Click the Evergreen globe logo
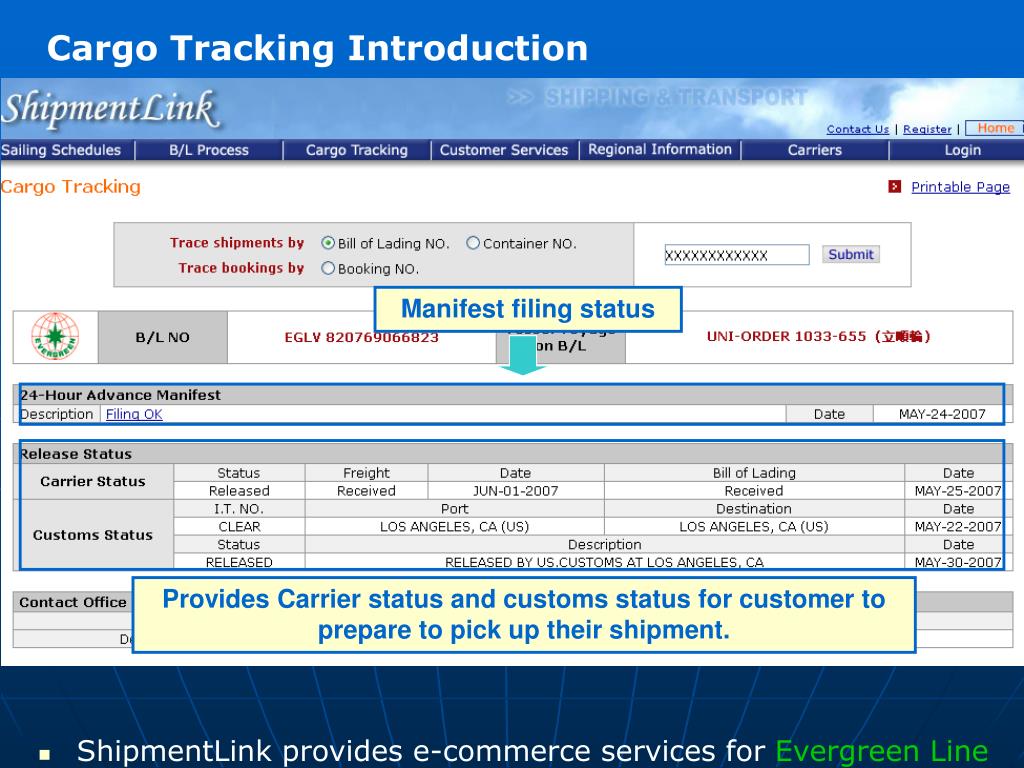 tap(56, 336)
